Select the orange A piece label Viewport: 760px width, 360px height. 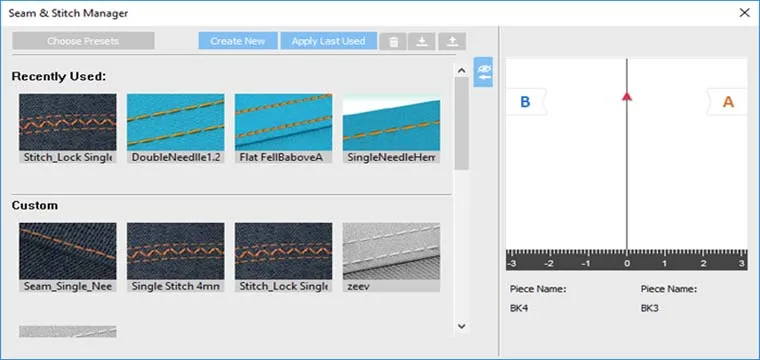pos(727,102)
